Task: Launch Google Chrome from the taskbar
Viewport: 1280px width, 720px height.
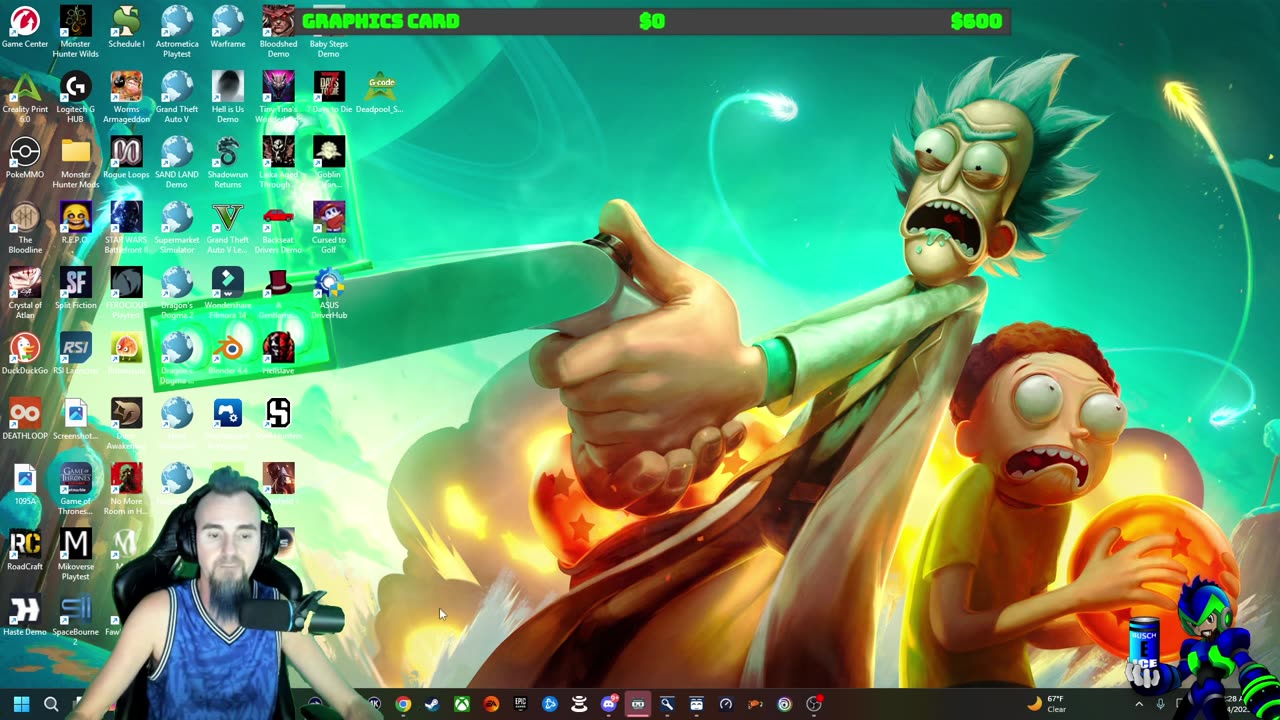Action: tap(403, 704)
